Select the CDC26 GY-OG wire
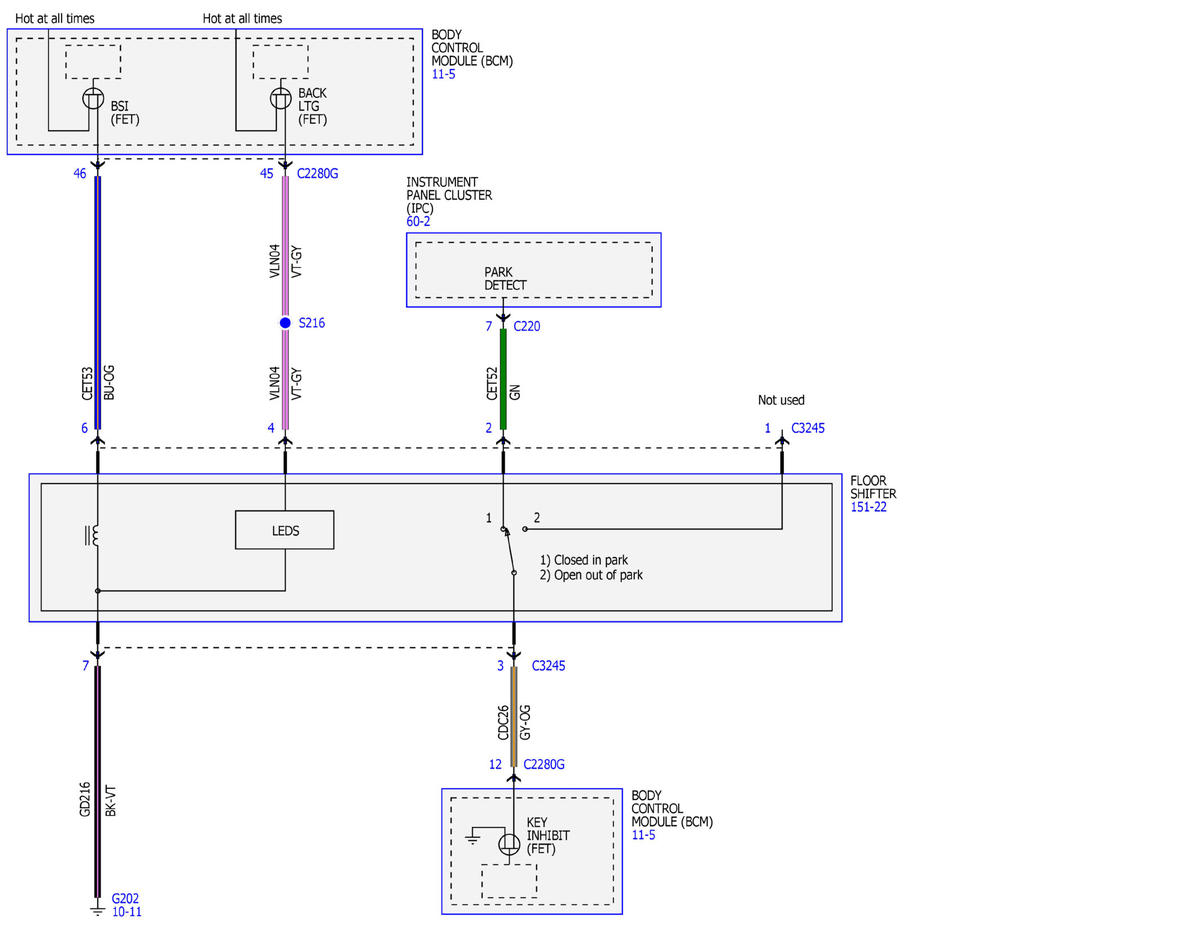 click(514, 715)
